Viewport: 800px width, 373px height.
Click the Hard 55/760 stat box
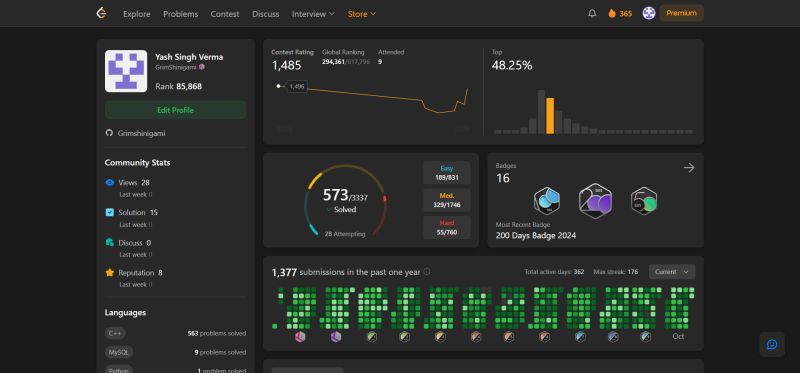(x=446, y=228)
